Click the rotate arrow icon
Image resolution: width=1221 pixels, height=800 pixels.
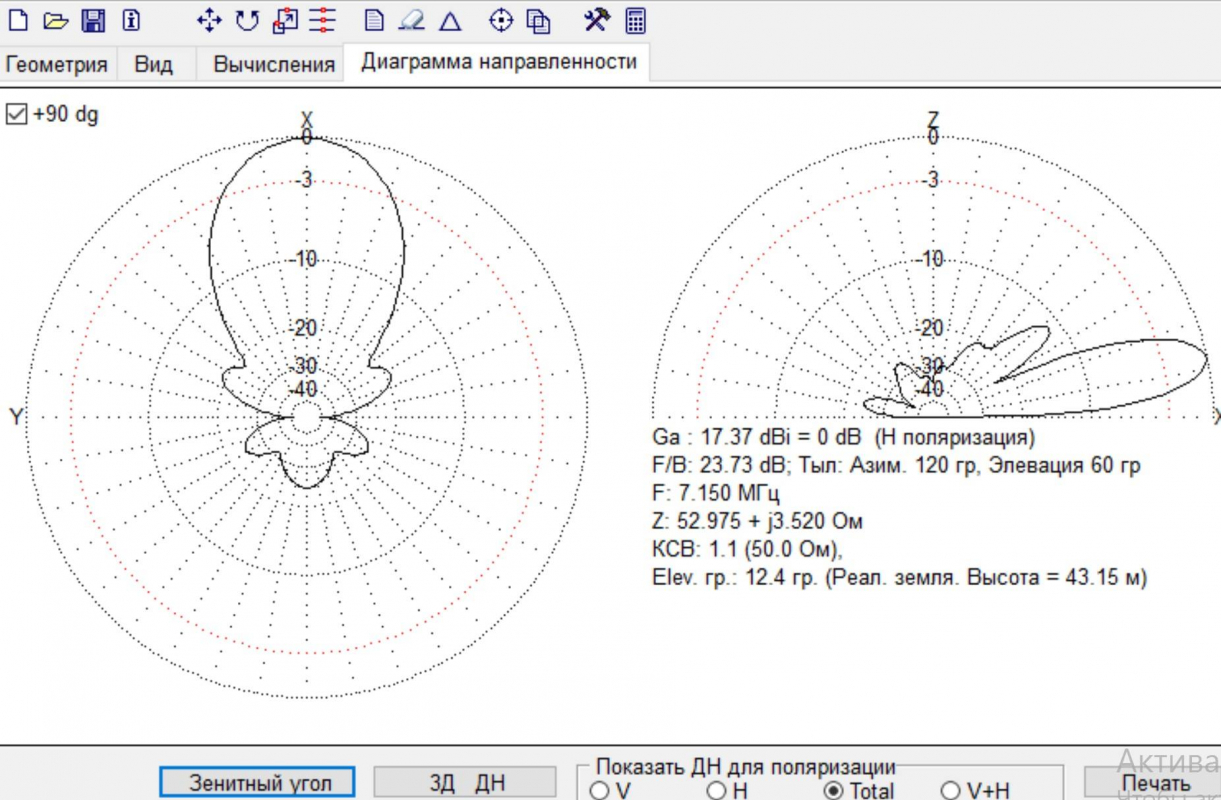(x=247, y=20)
